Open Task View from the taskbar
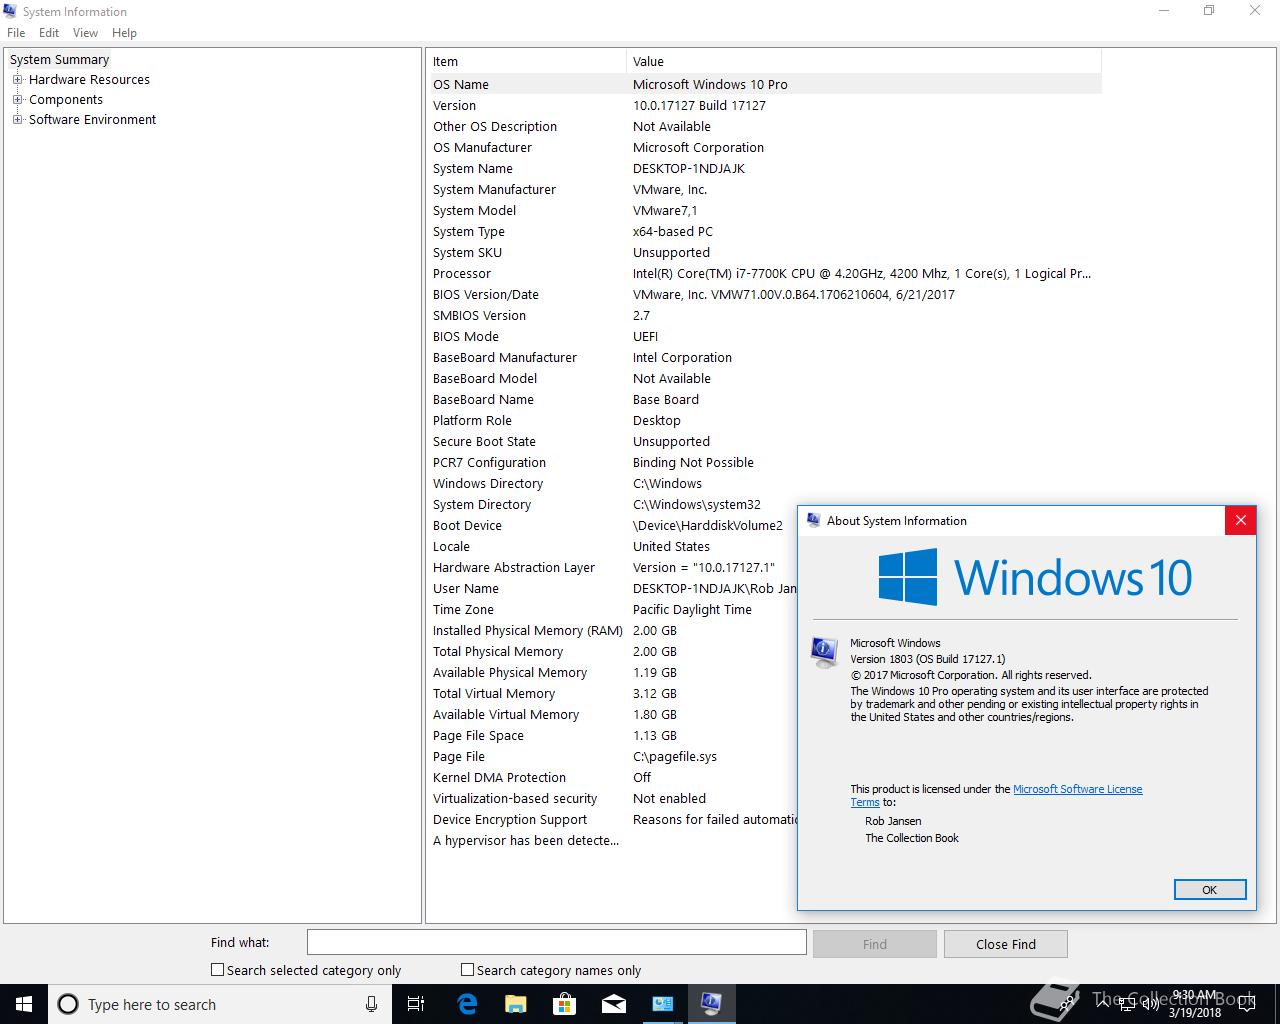Screen dimensions: 1280x1024 [416, 1004]
